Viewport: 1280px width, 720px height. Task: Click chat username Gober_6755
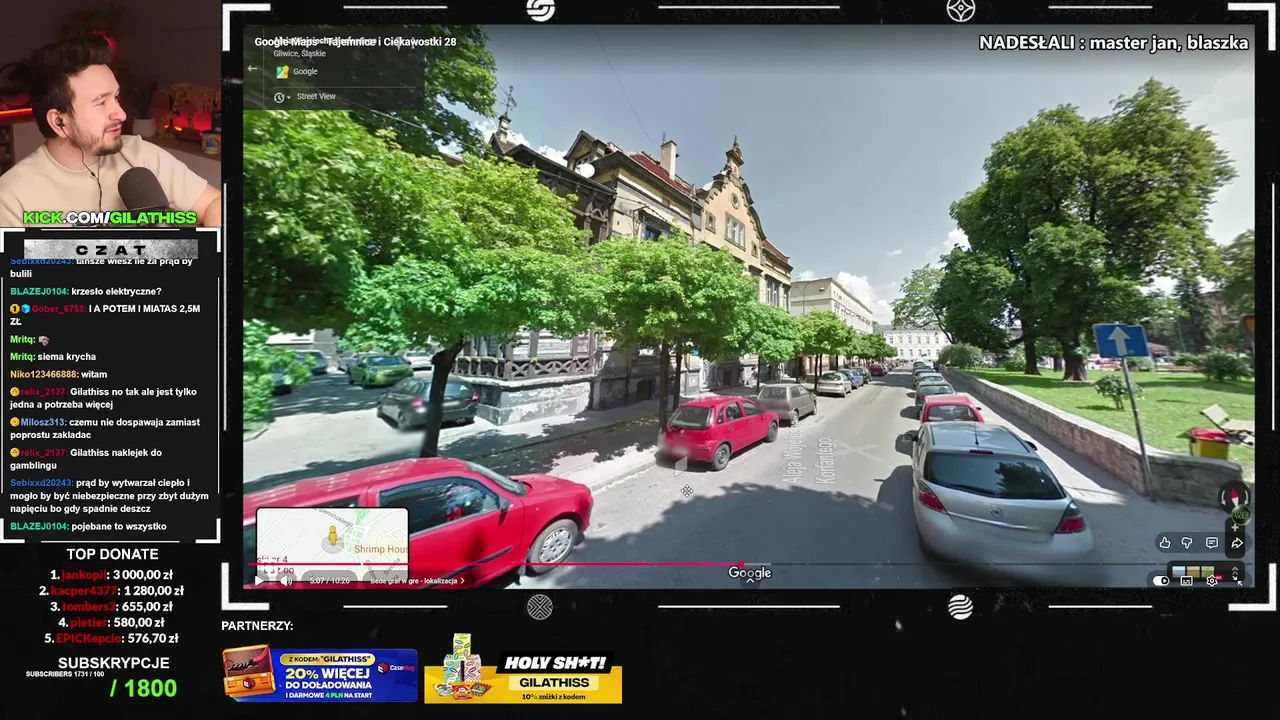coord(58,309)
